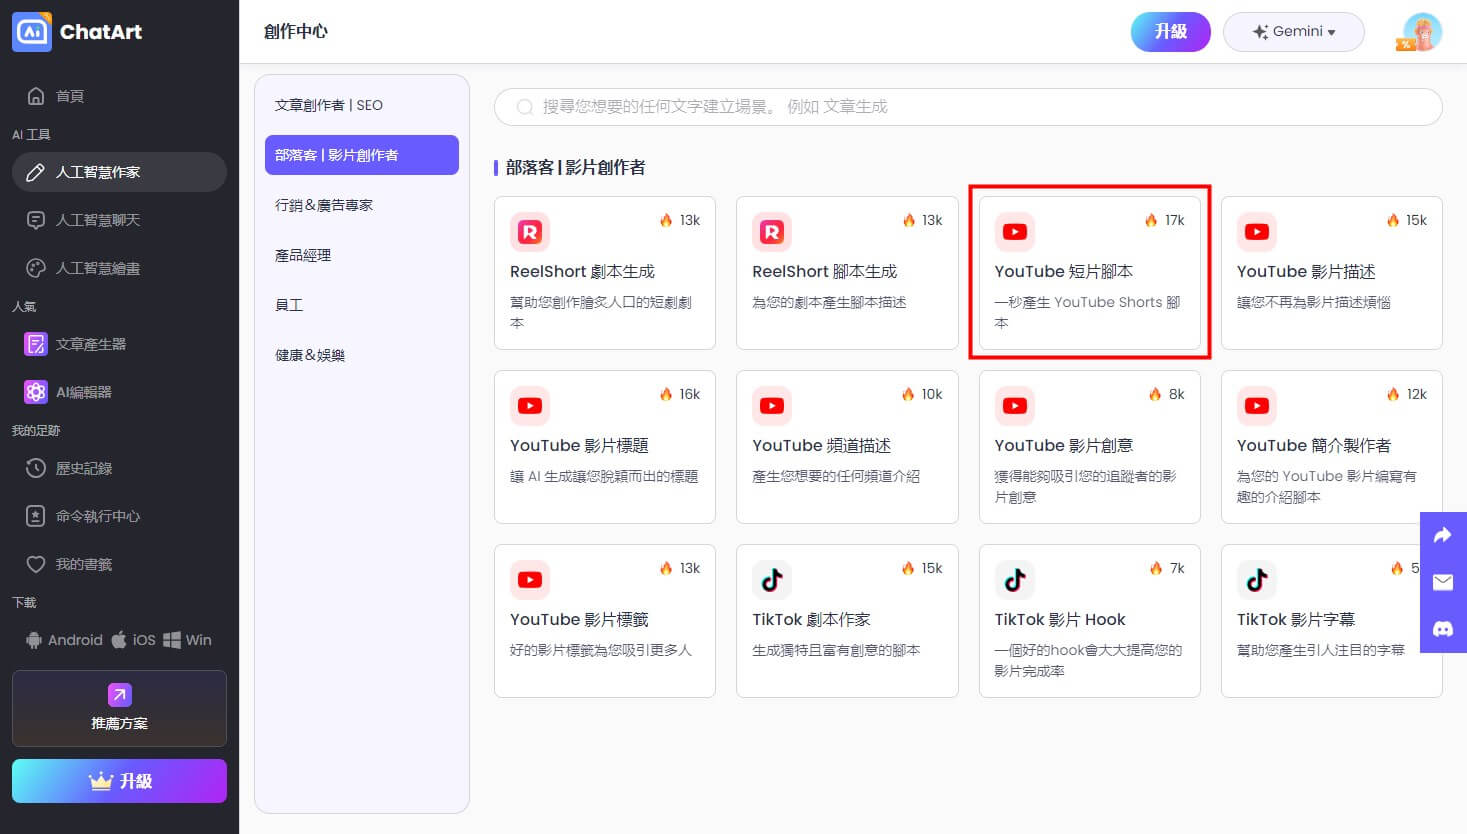Click 讓您不再為影片描述煩惱 description
The width and height of the screenshot is (1467, 834).
tap(1313, 302)
